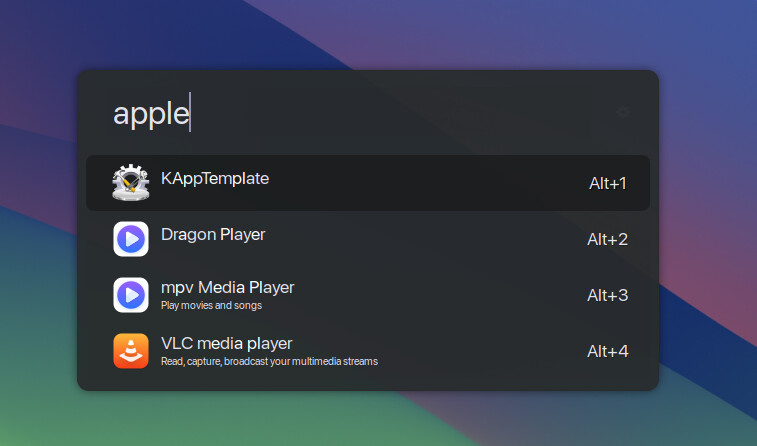The height and width of the screenshot is (446, 757).
Task: Place cursor after the word 'apple'
Action: coord(190,113)
